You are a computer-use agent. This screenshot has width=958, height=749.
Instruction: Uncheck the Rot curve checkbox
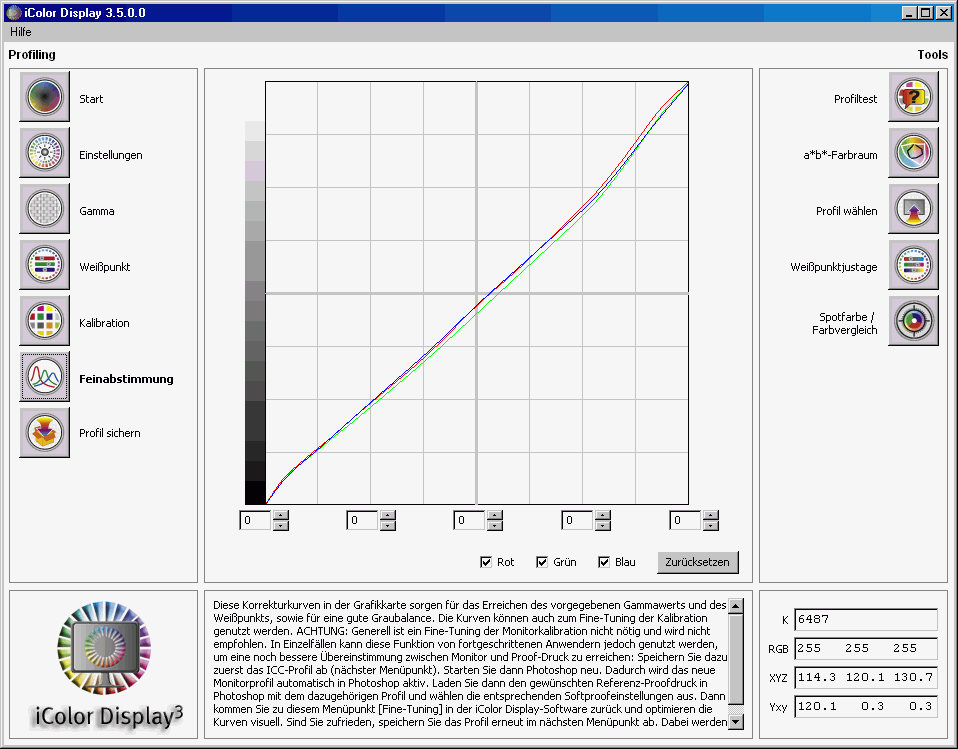tap(487, 562)
